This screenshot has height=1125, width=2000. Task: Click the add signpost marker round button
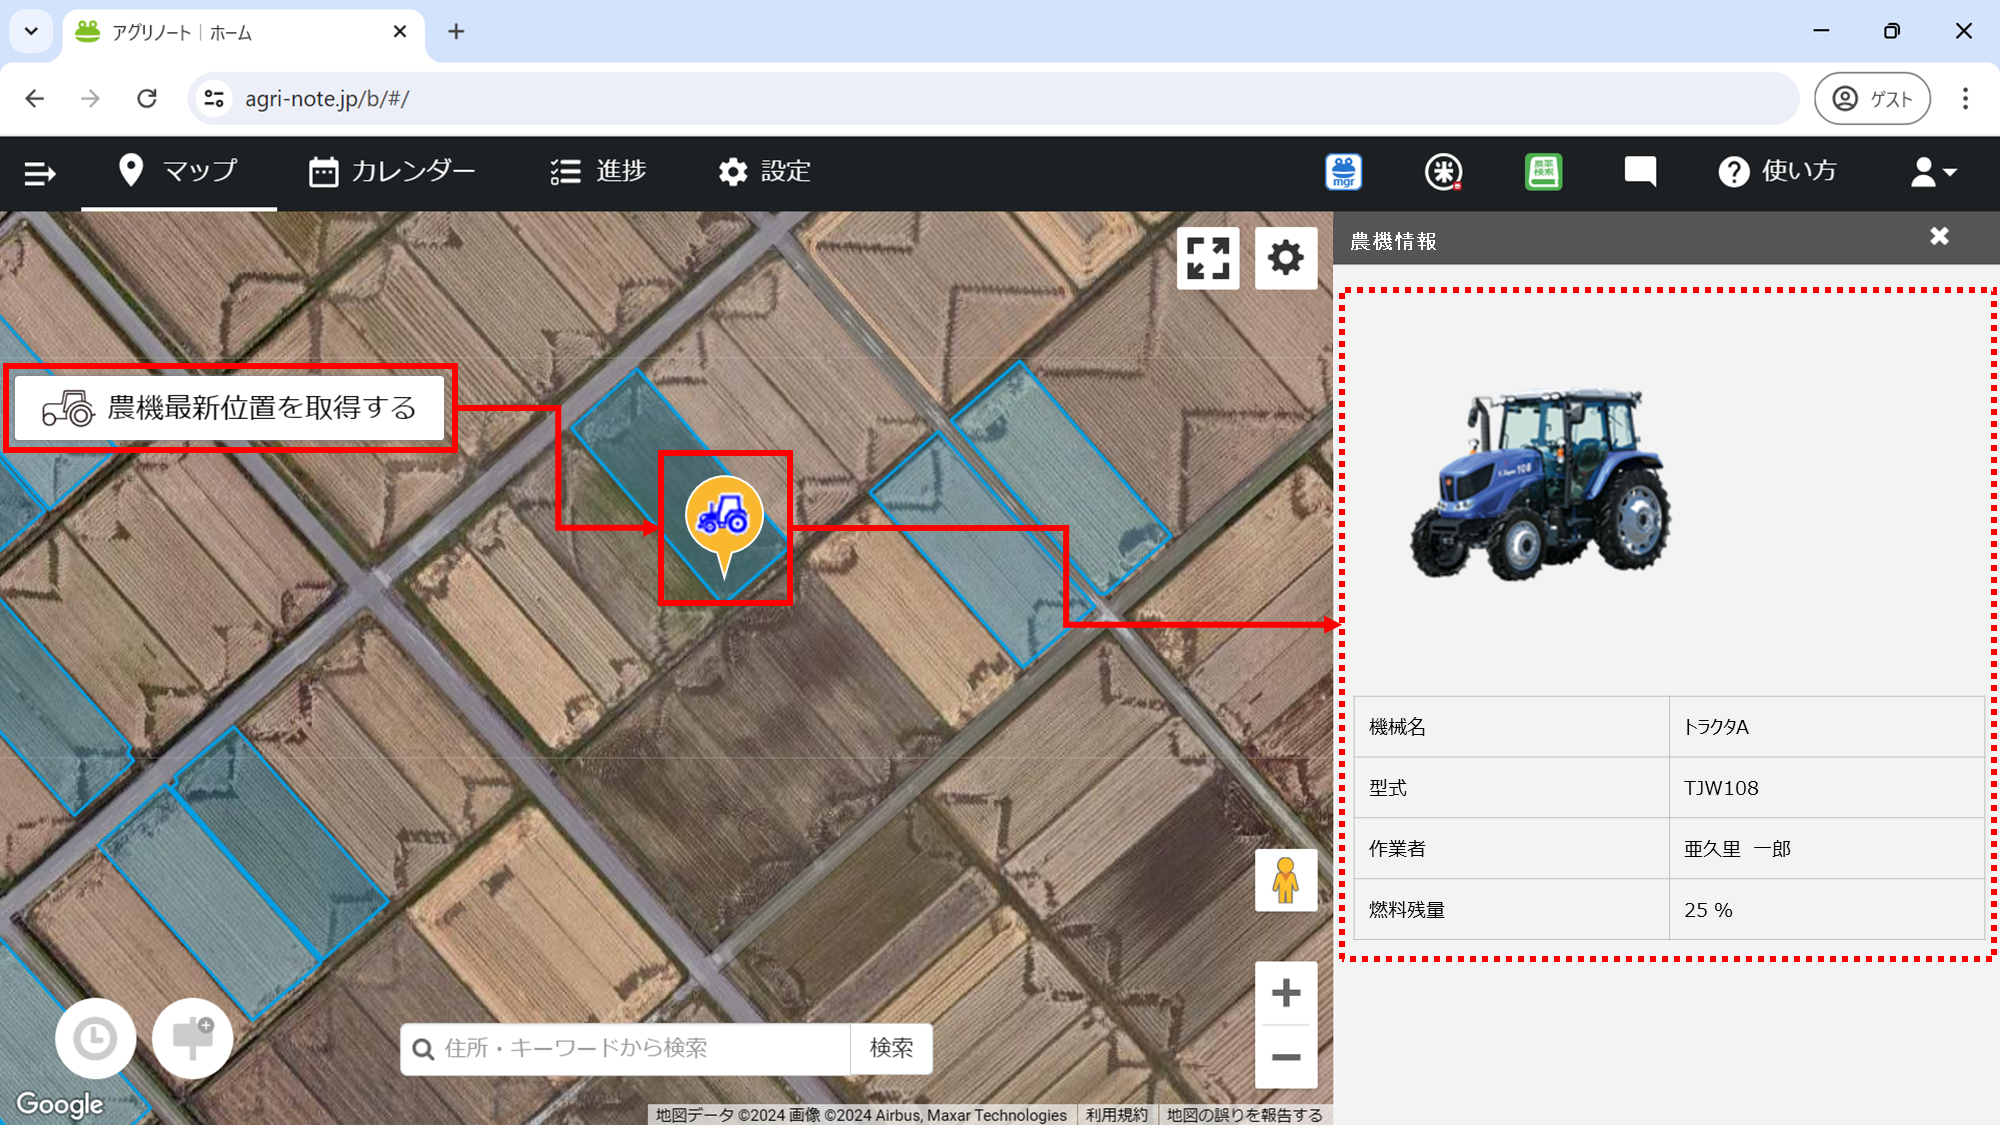(192, 1038)
